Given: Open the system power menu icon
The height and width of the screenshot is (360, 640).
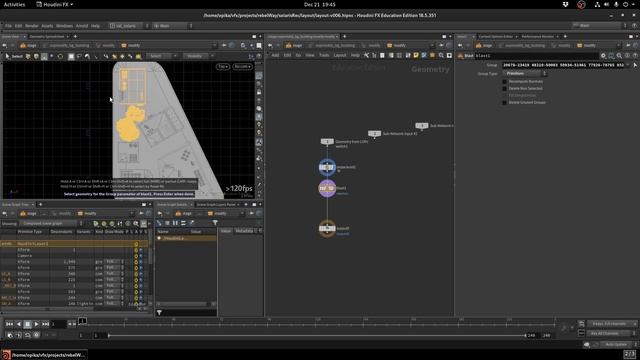Looking at the screenshot, I should [x=625, y=4].
